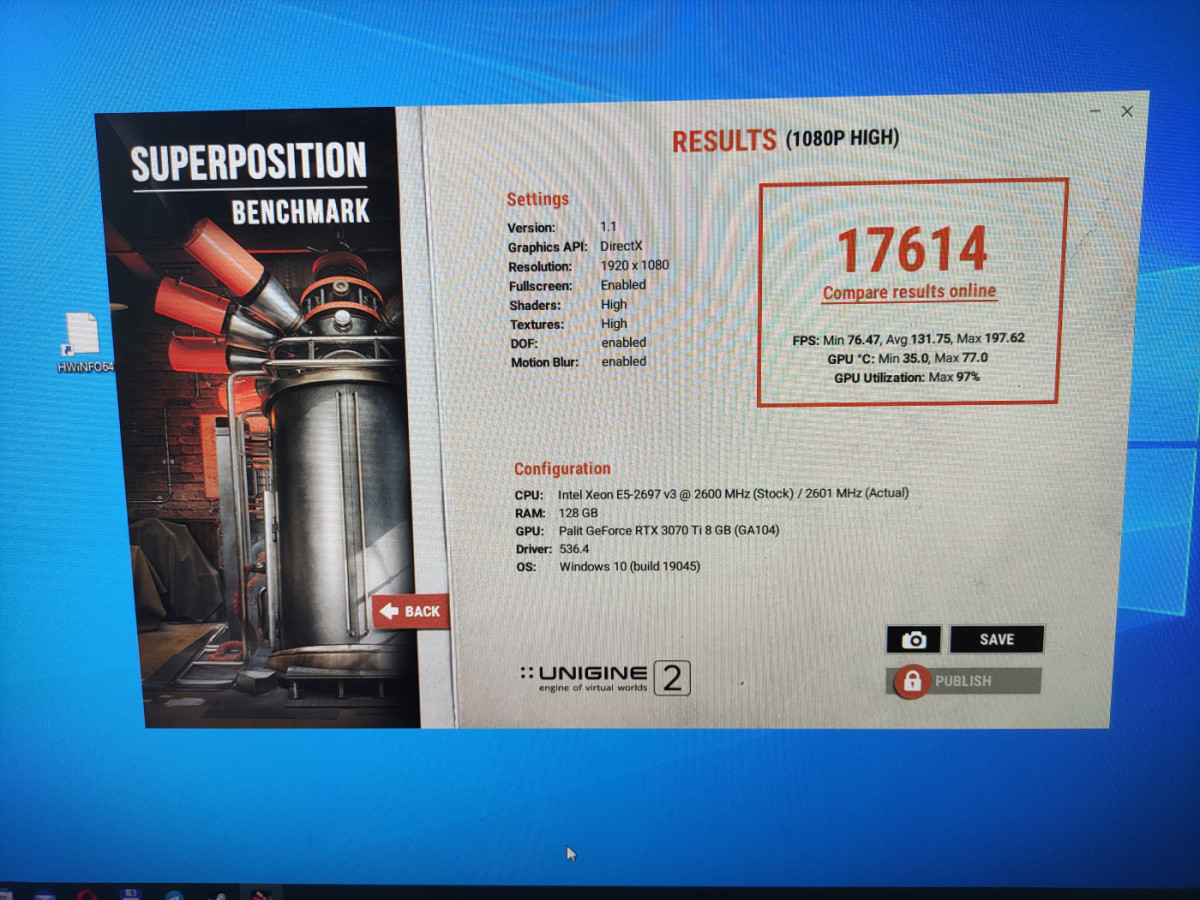Click the Steam icon in the taskbar
Viewport: 1200px width, 900px height.
coord(217,894)
